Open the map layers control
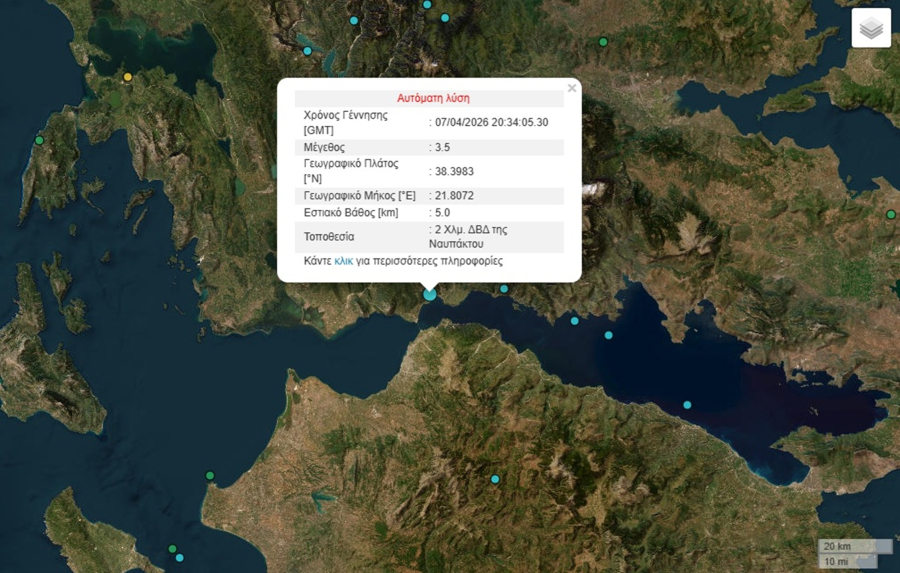The image size is (900, 573). (x=870, y=28)
